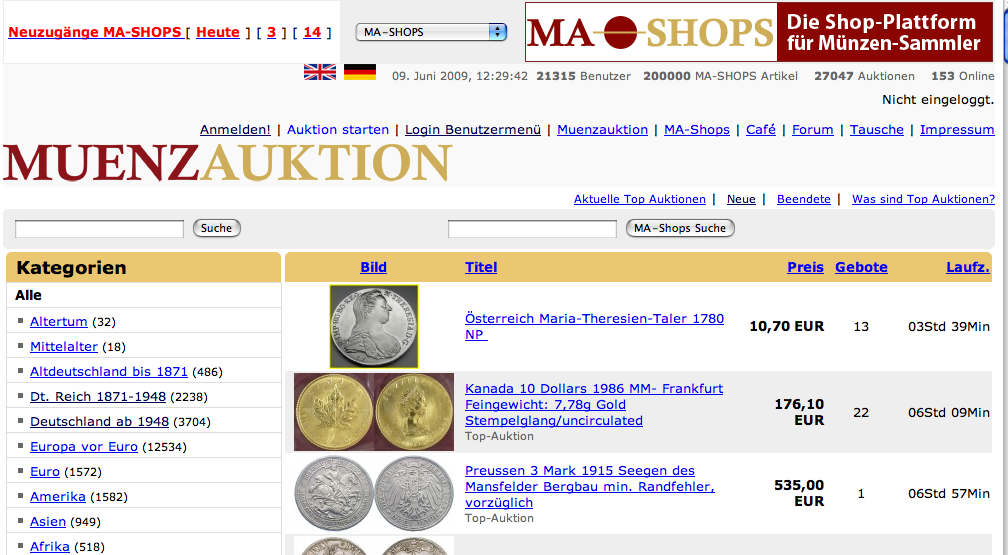
Task: Click remaining time 06Std 57Min
Action: coord(949,494)
